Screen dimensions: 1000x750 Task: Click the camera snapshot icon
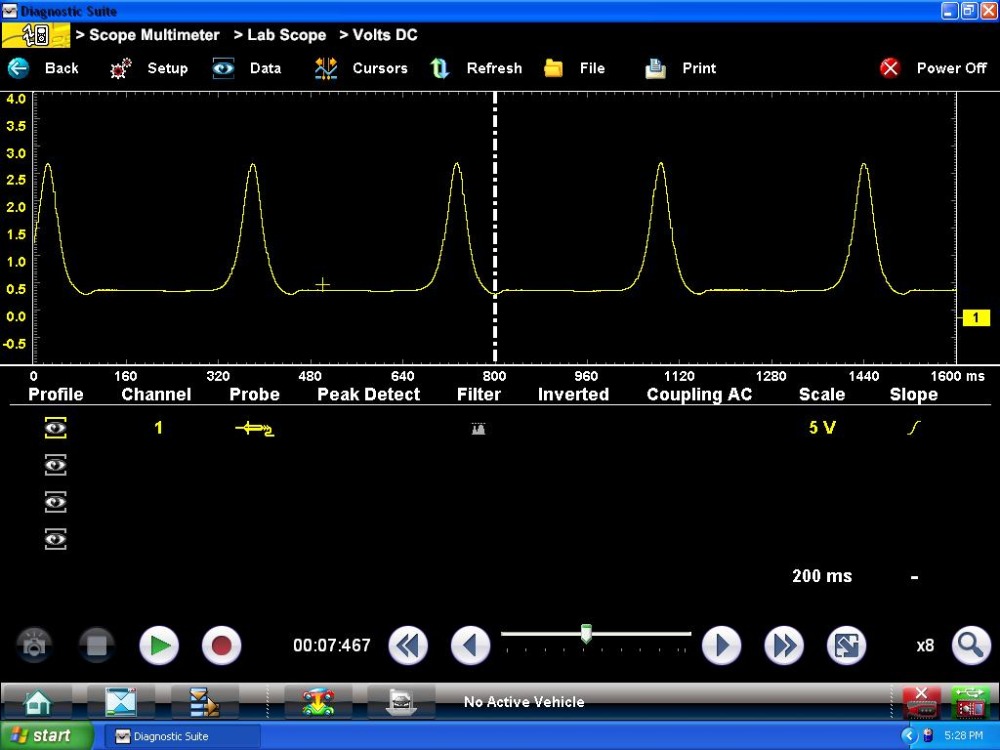(x=34, y=646)
